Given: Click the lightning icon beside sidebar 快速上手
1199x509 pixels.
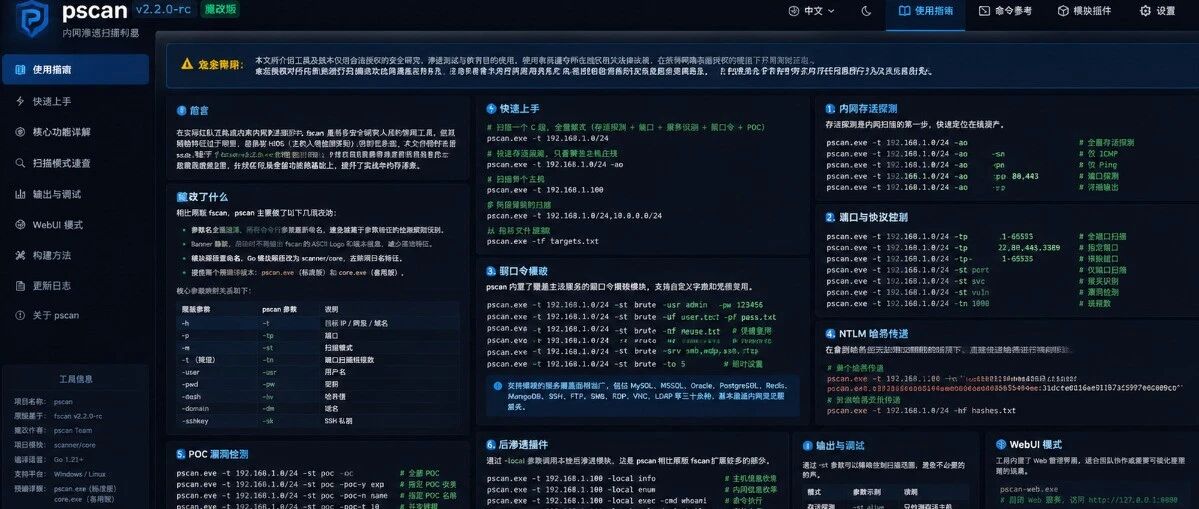Looking at the screenshot, I should pyautogui.click(x=20, y=101).
